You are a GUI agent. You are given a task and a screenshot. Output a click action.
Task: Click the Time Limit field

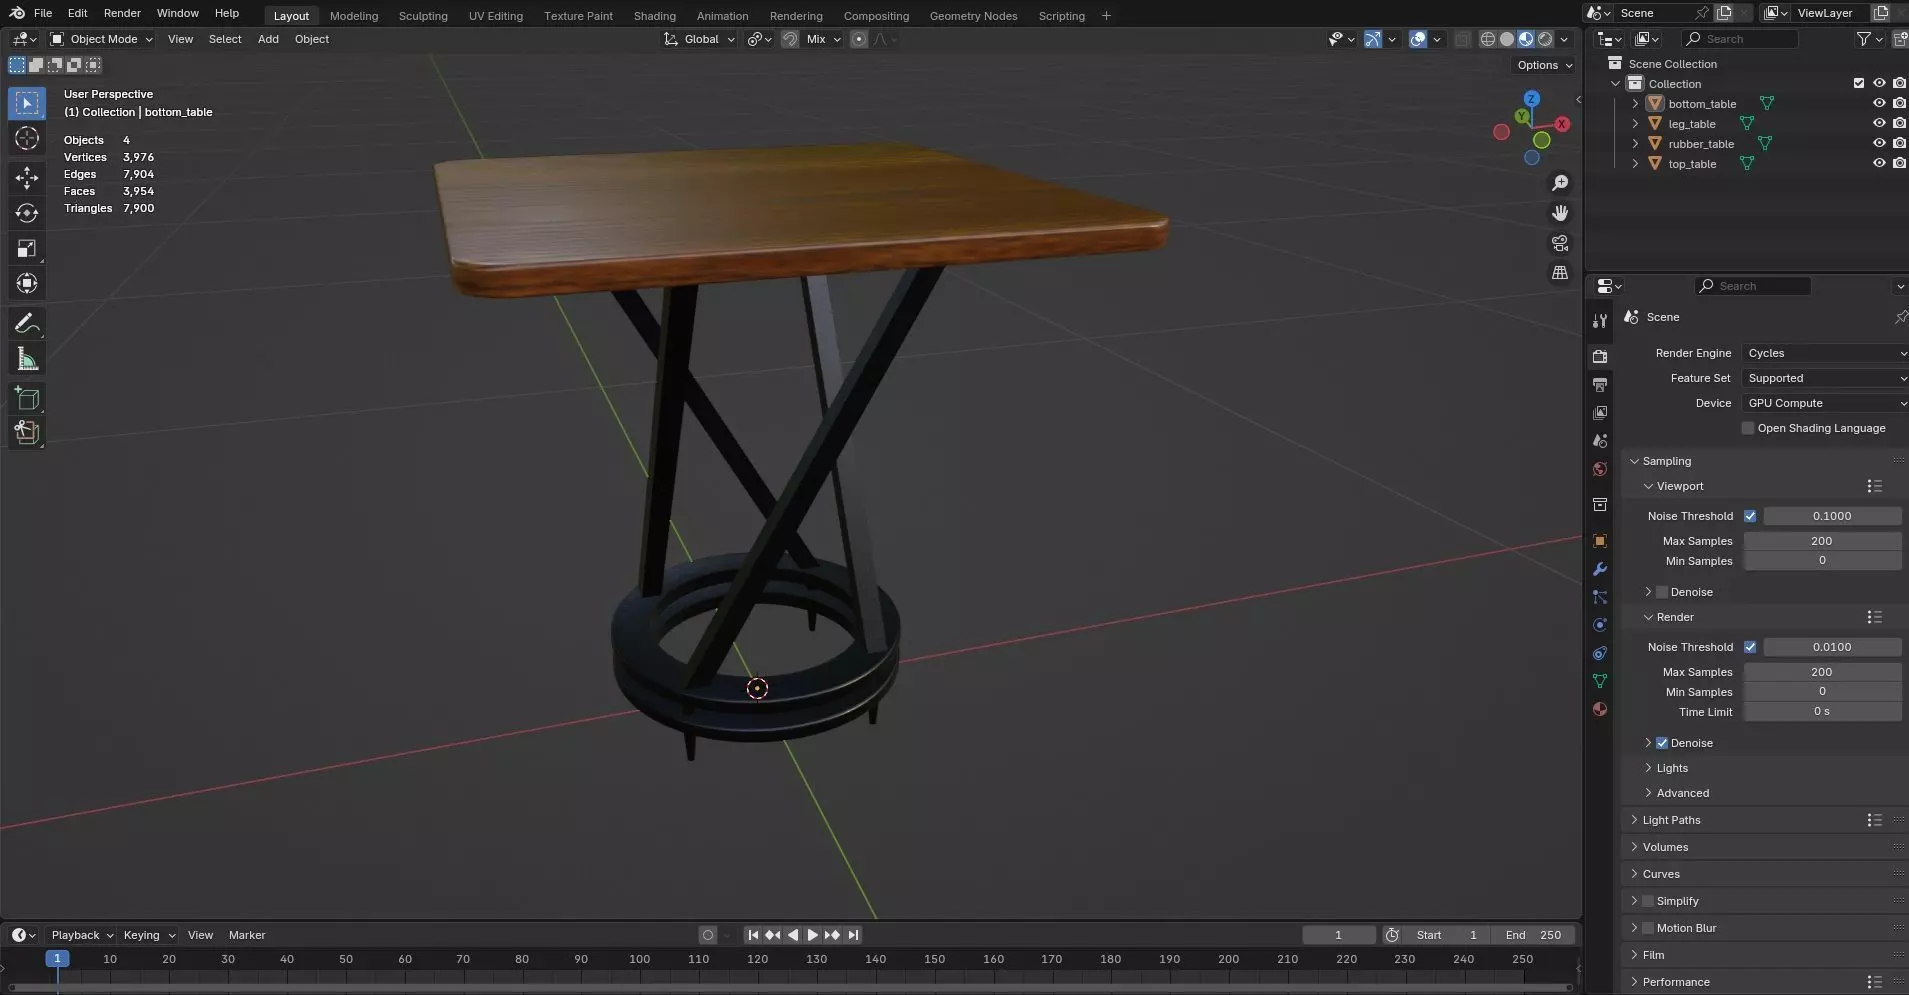(x=1822, y=712)
